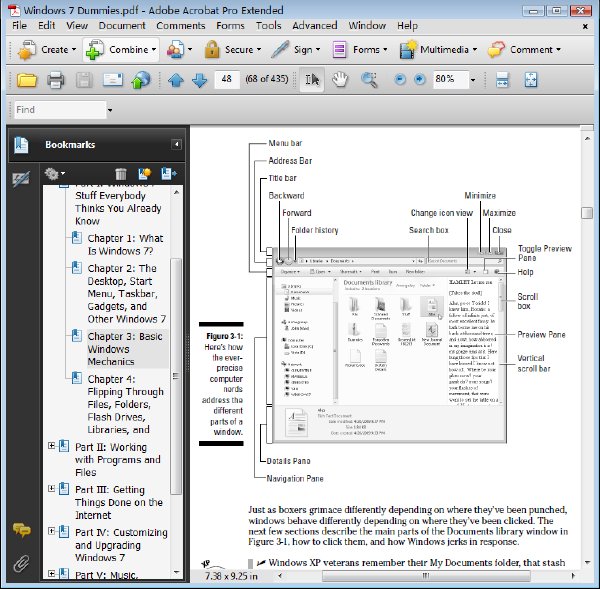Open the Sign dropdown menu
This screenshot has width=600, height=589.
point(295,50)
